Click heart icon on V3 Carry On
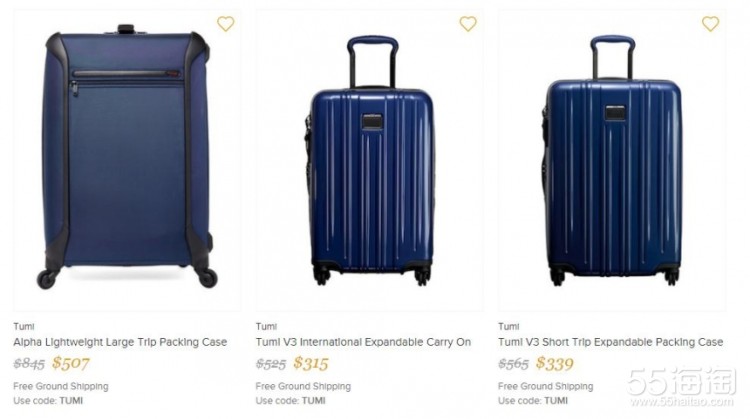Screen dimensions: 750x419 coord(468,23)
